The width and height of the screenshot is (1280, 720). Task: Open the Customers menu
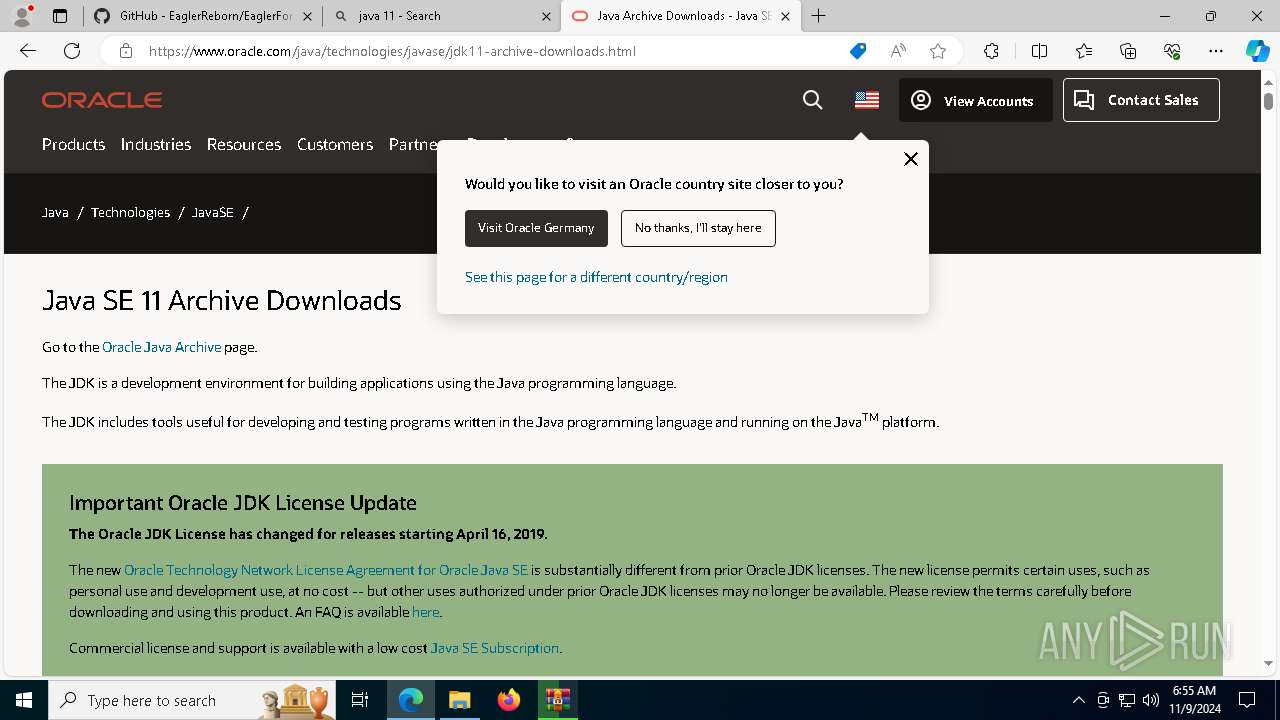335,144
